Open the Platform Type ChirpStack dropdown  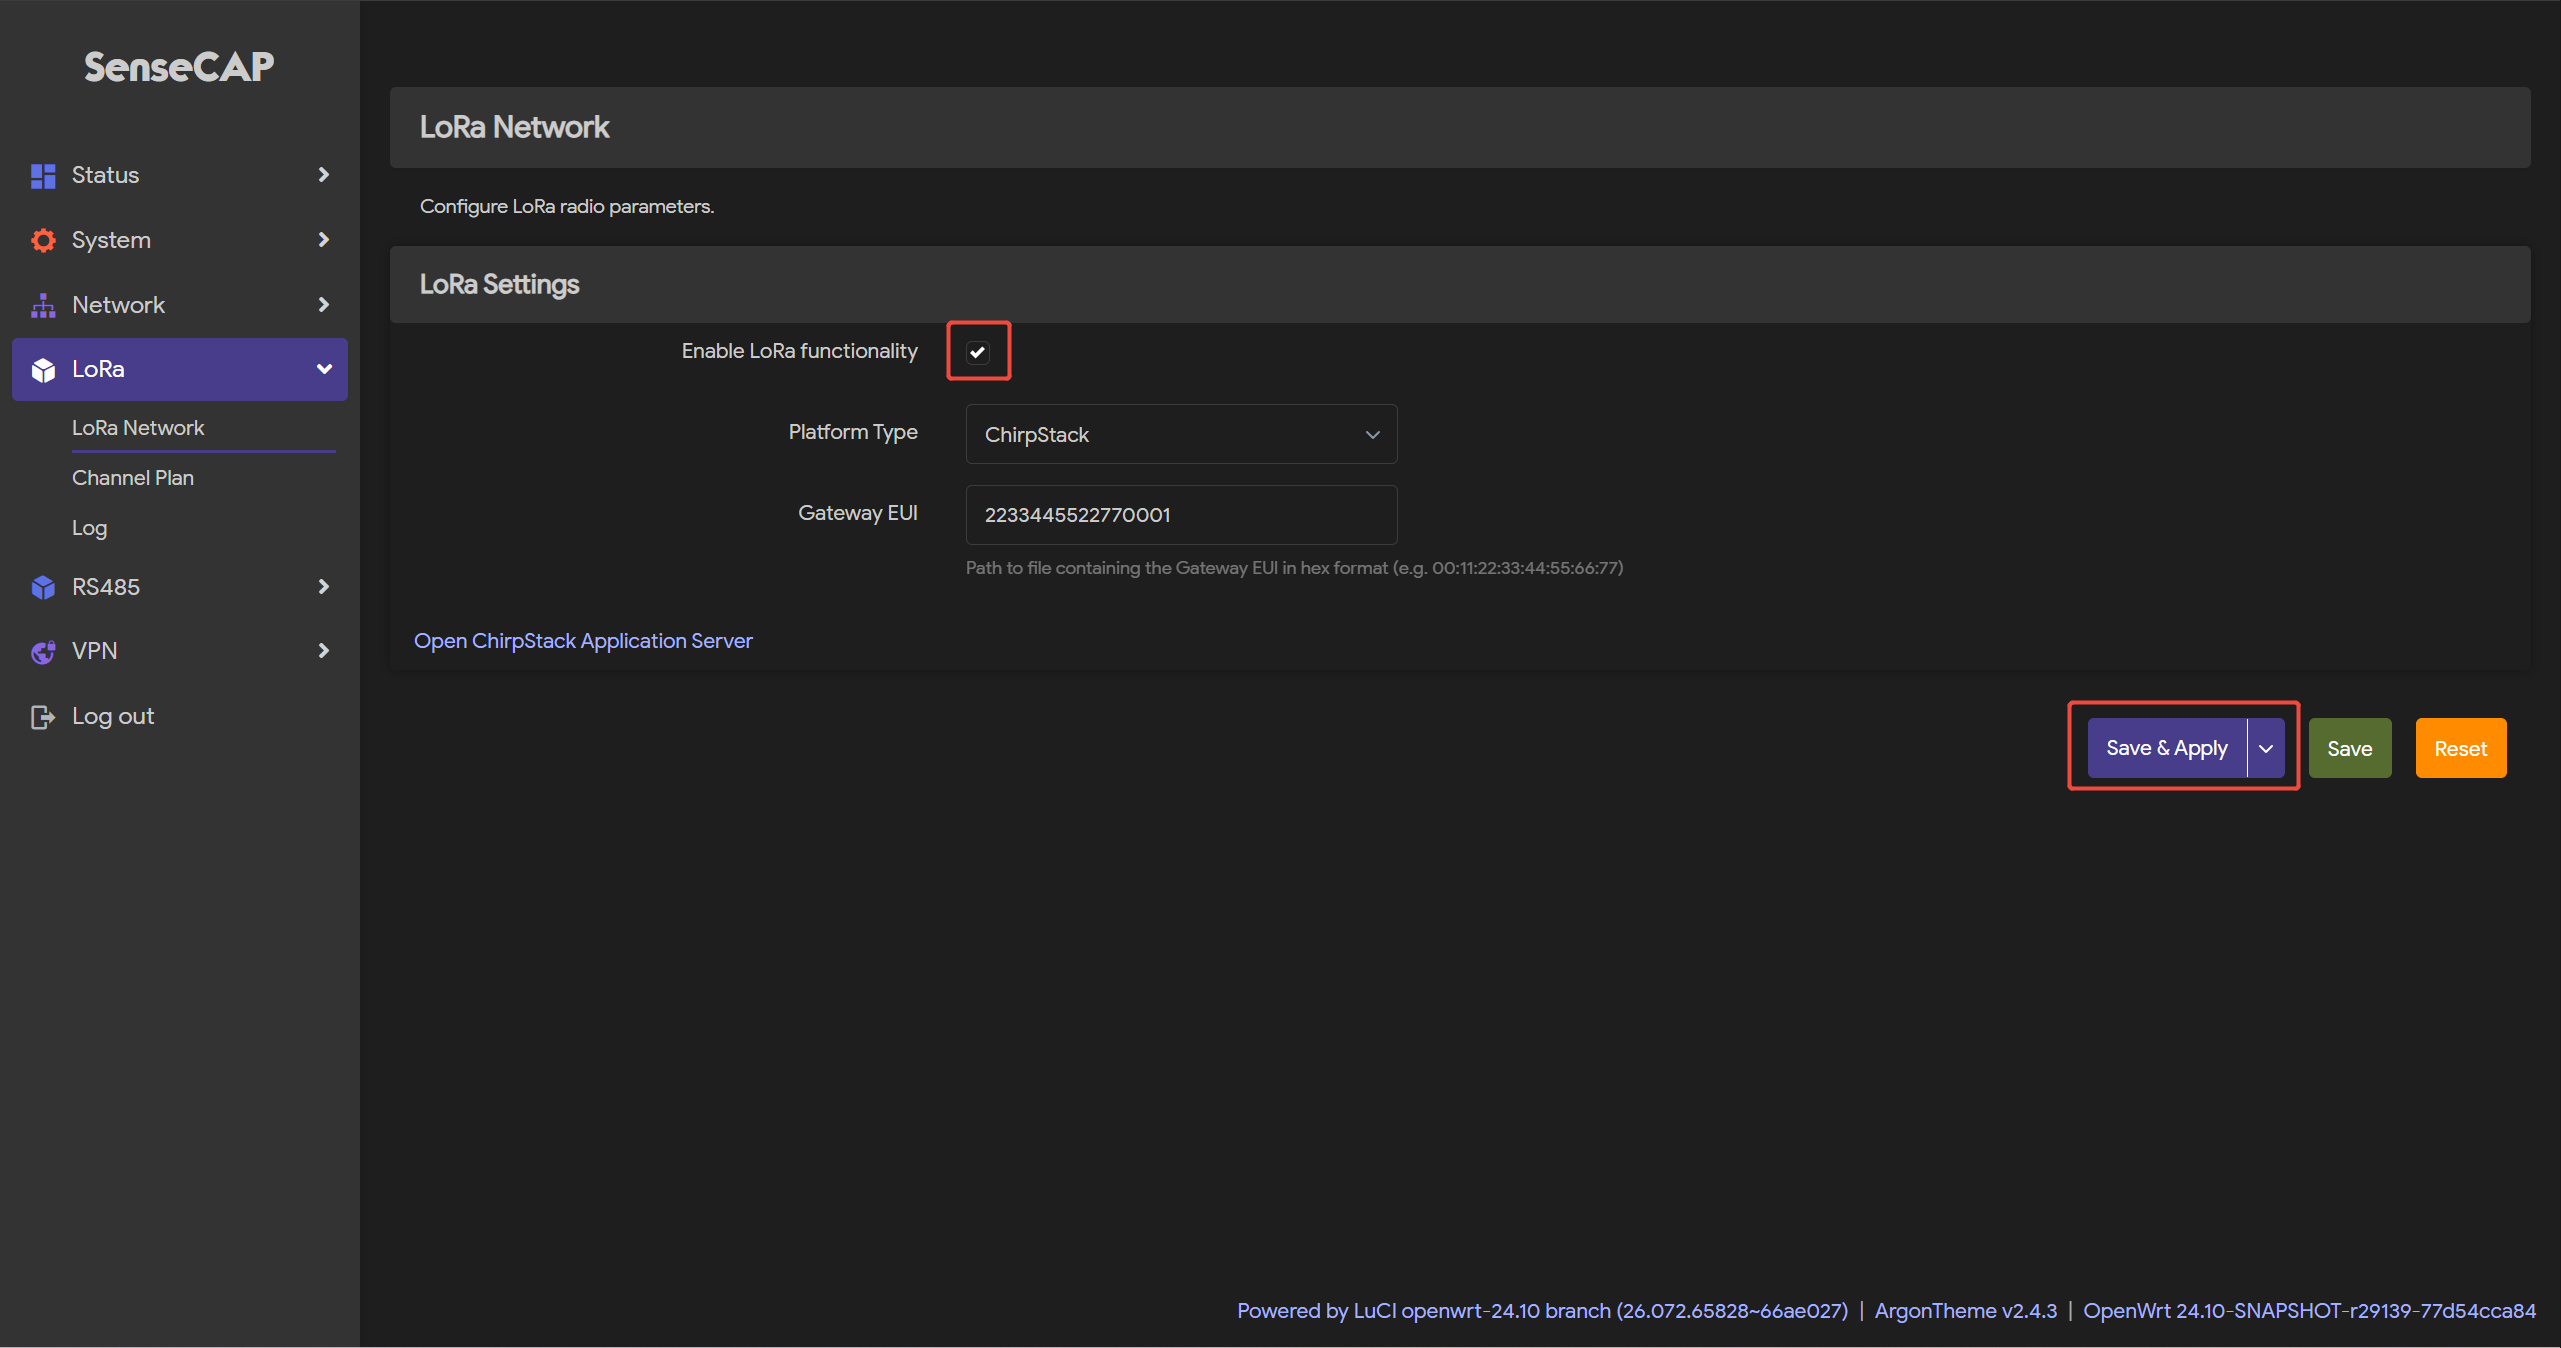coord(1180,434)
